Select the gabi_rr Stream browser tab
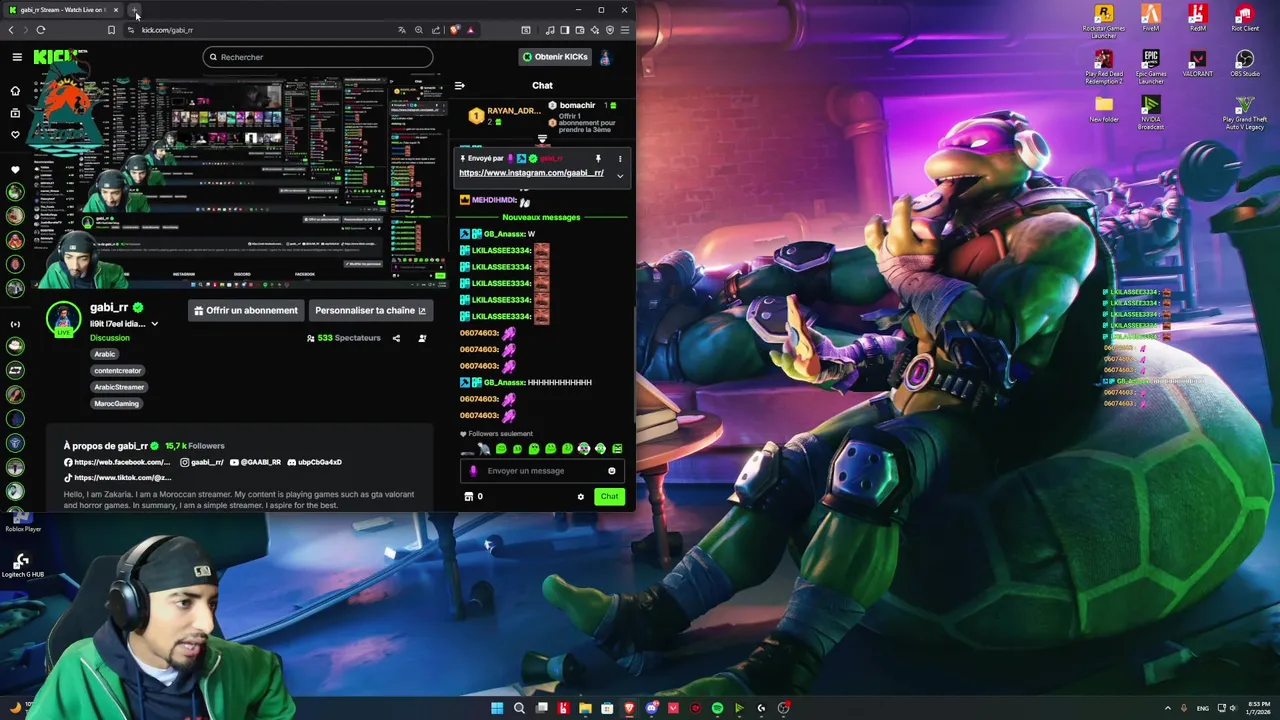The height and width of the screenshot is (720, 1280). coord(62,10)
